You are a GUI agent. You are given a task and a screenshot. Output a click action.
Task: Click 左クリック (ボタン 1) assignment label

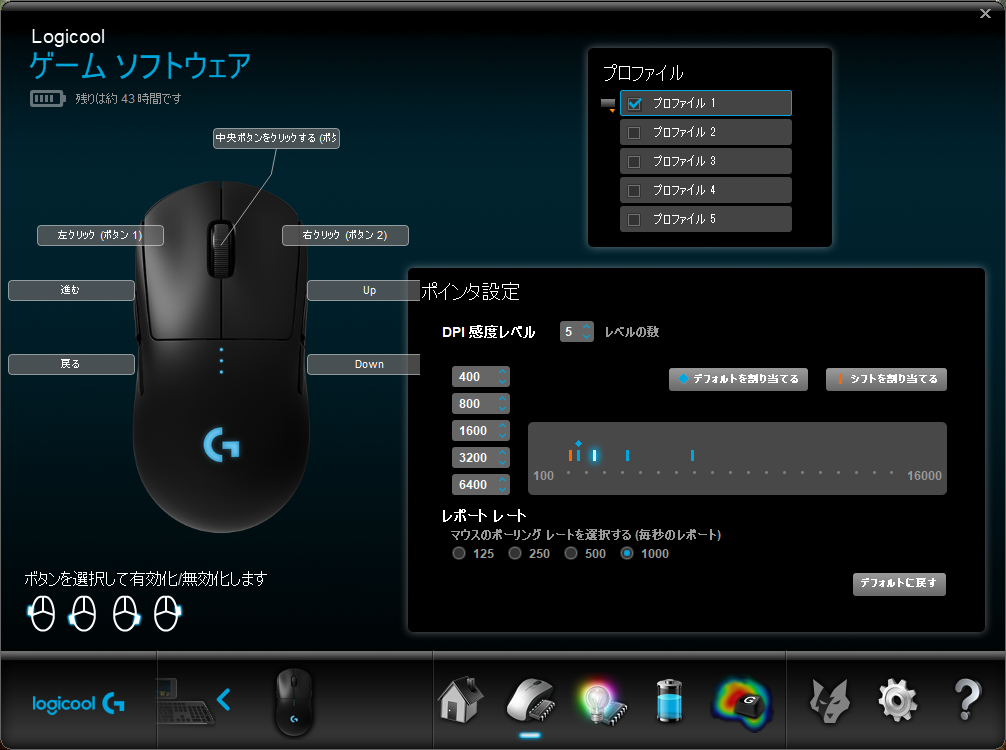[x=100, y=235]
